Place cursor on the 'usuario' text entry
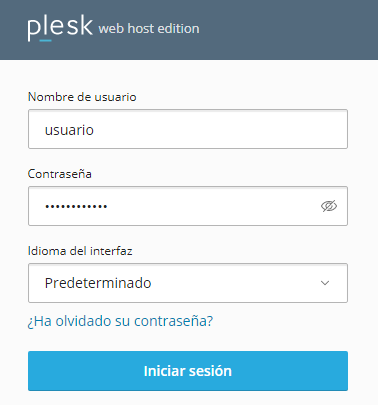The image size is (378, 405). 69,130
